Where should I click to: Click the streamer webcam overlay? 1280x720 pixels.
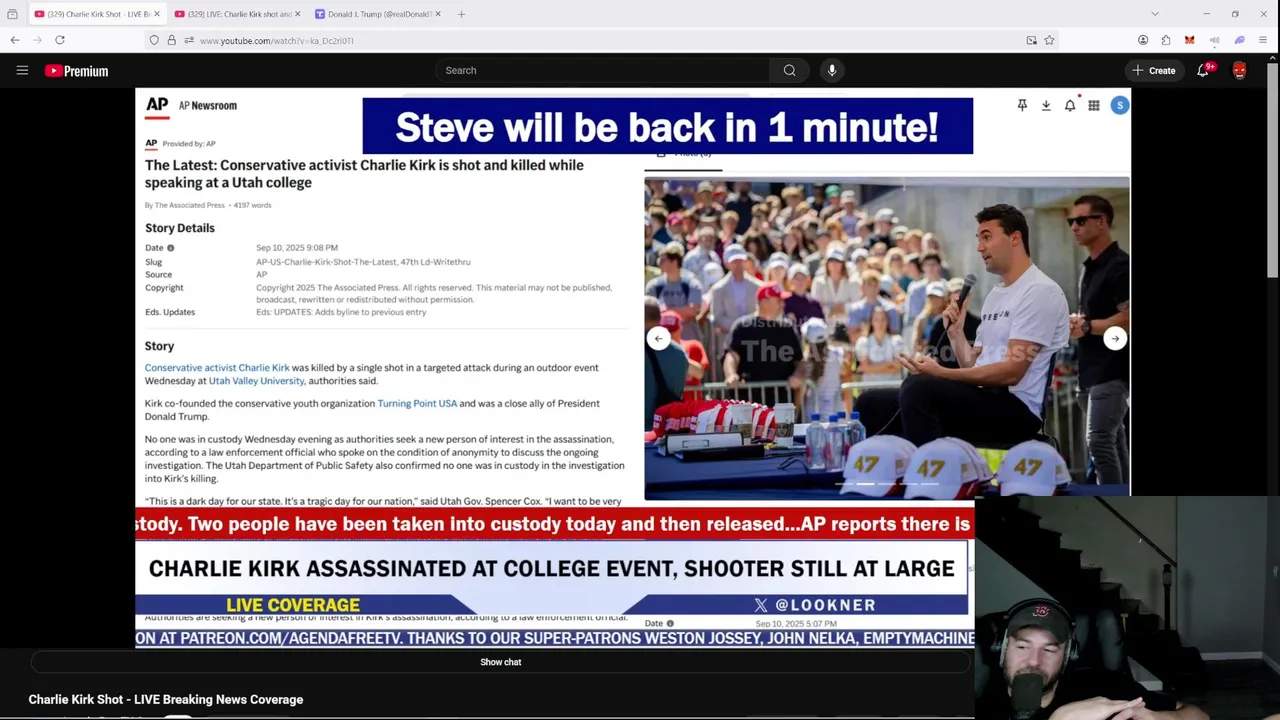1127,608
